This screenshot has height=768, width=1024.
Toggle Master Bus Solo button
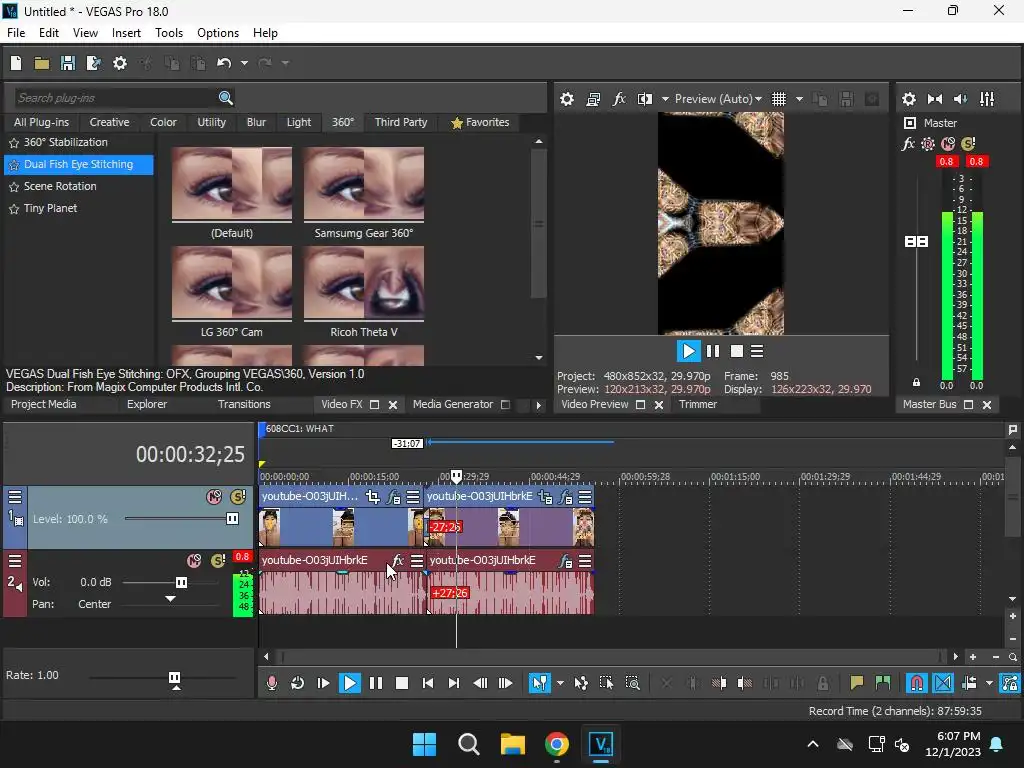[968, 144]
